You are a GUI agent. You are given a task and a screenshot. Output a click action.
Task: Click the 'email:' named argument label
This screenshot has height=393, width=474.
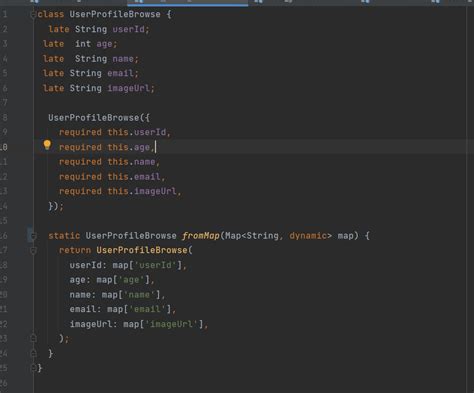pyautogui.click(x=85, y=309)
